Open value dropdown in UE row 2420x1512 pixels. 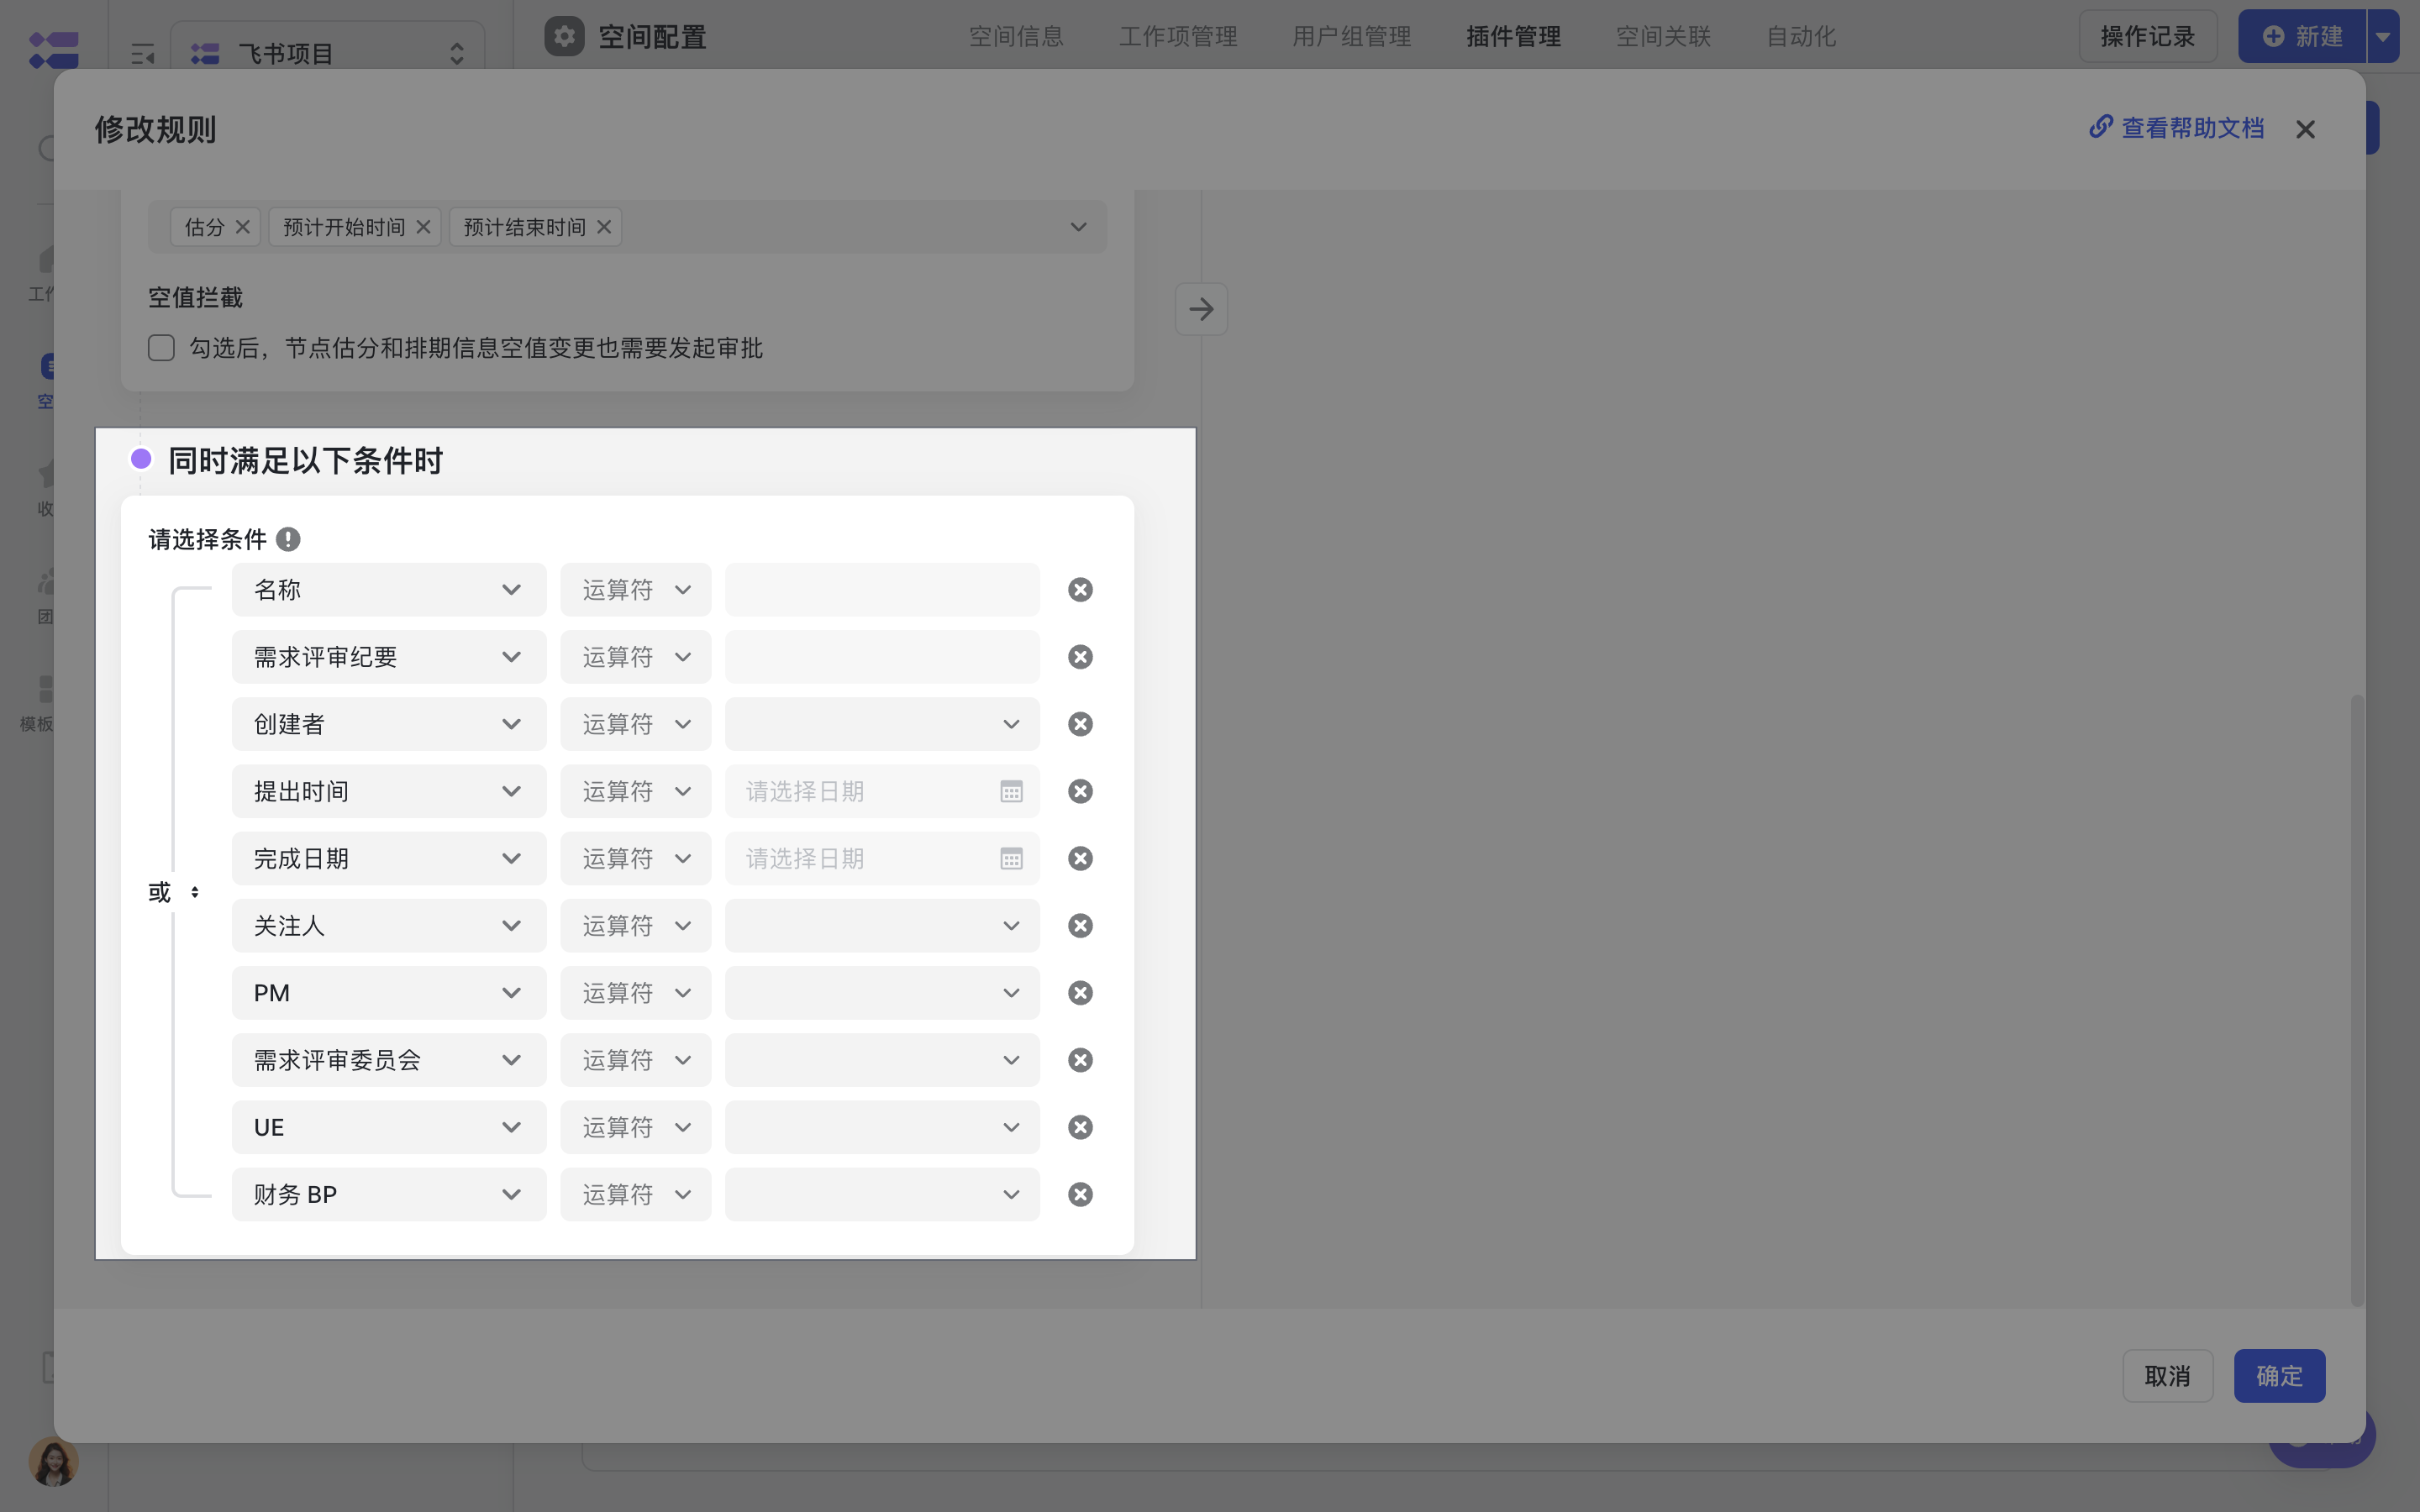point(882,1127)
